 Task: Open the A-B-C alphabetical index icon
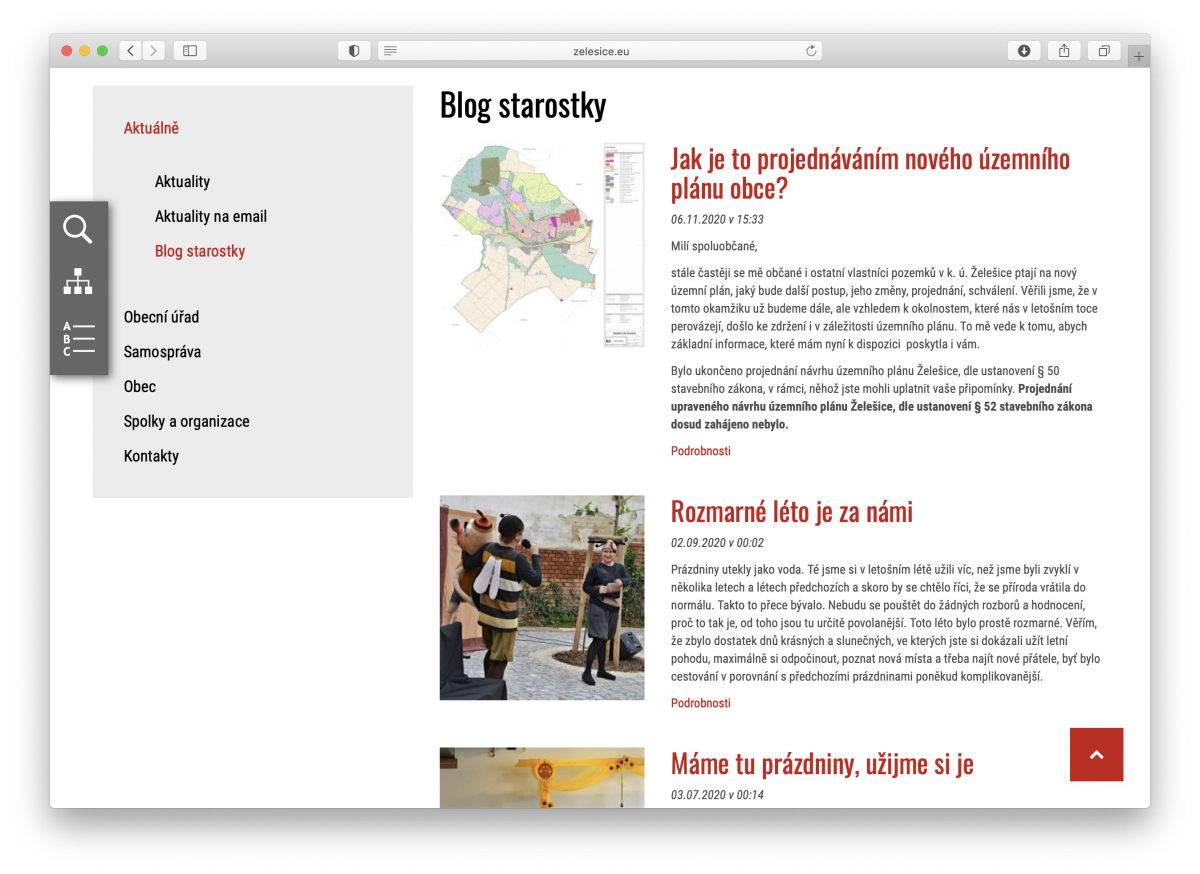coord(78,338)
